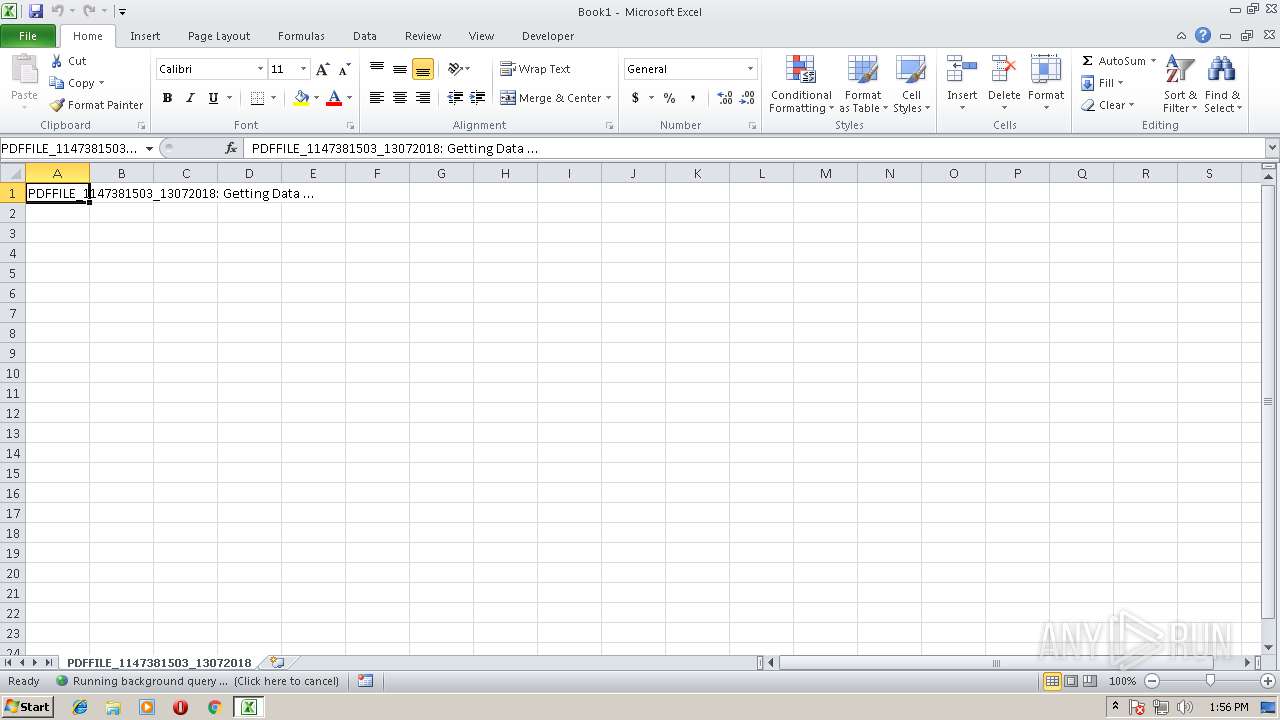This screenshot has height=720, width=1280.
Task: Open the Clear dropdown
Action: pos(1108,105)
